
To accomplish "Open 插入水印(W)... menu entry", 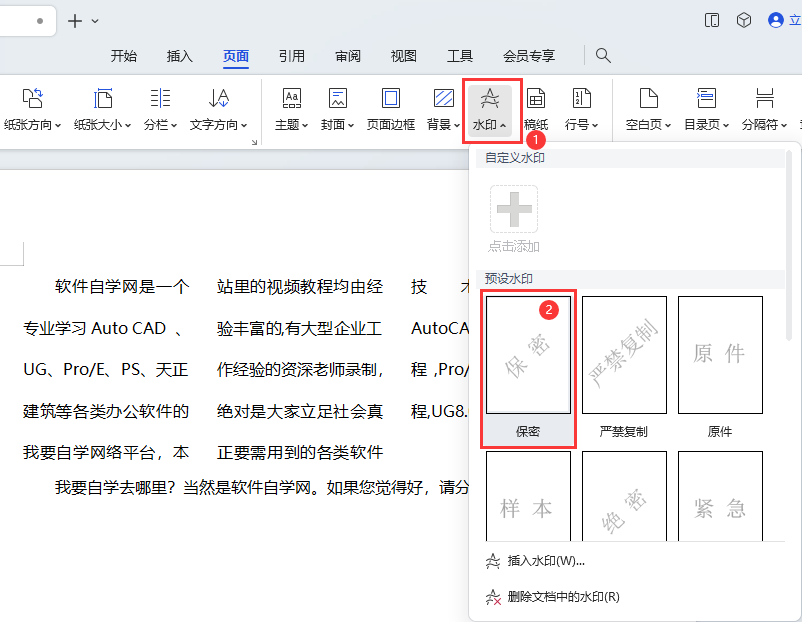I will click(x=534, y=561).
